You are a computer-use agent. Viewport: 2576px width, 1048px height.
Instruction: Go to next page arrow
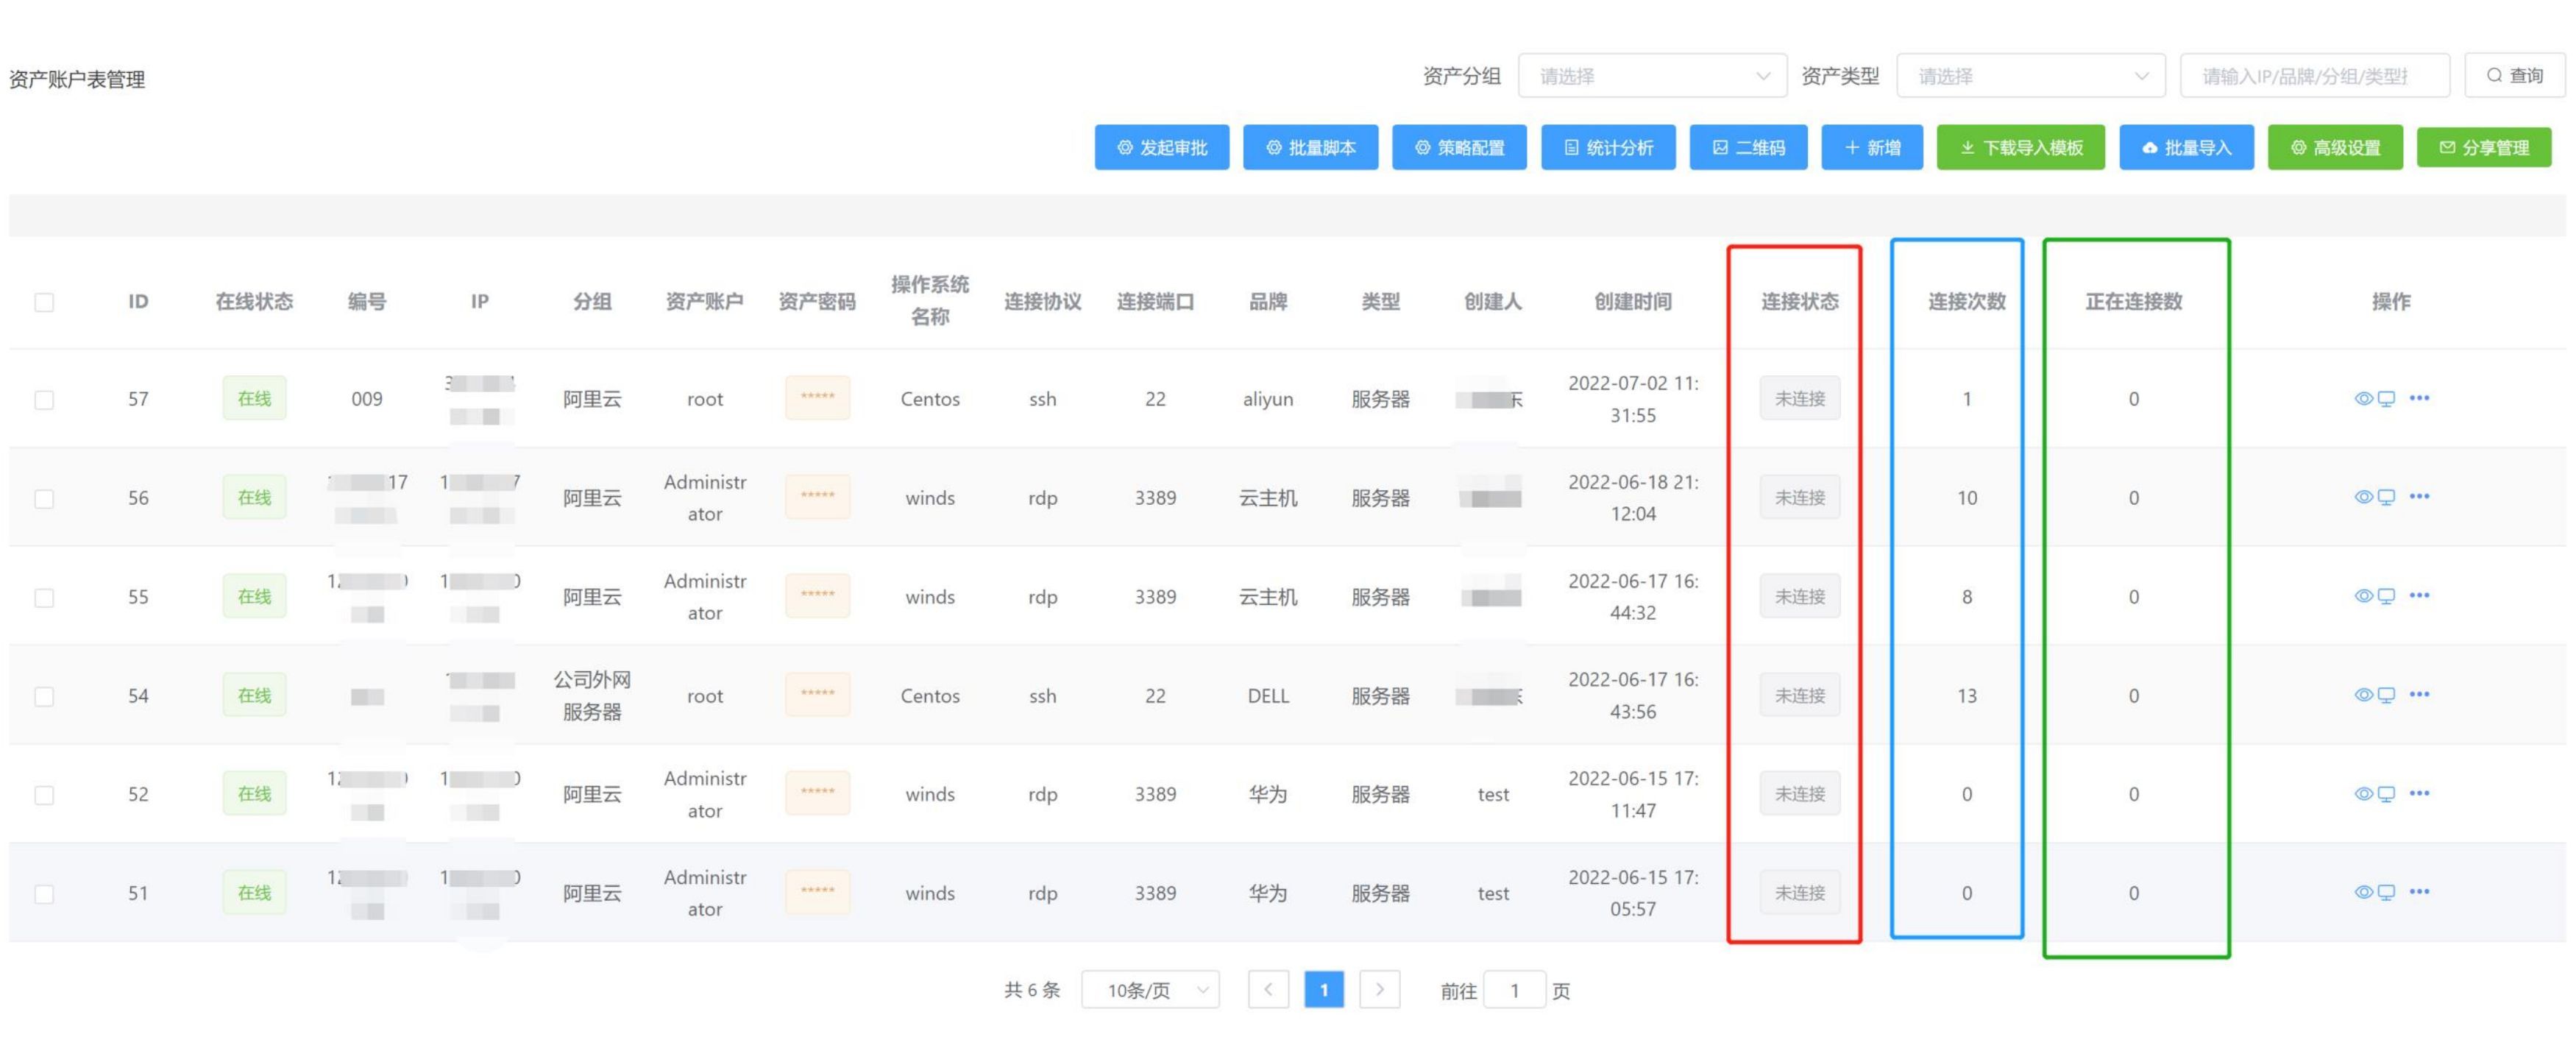[1380, 990]
